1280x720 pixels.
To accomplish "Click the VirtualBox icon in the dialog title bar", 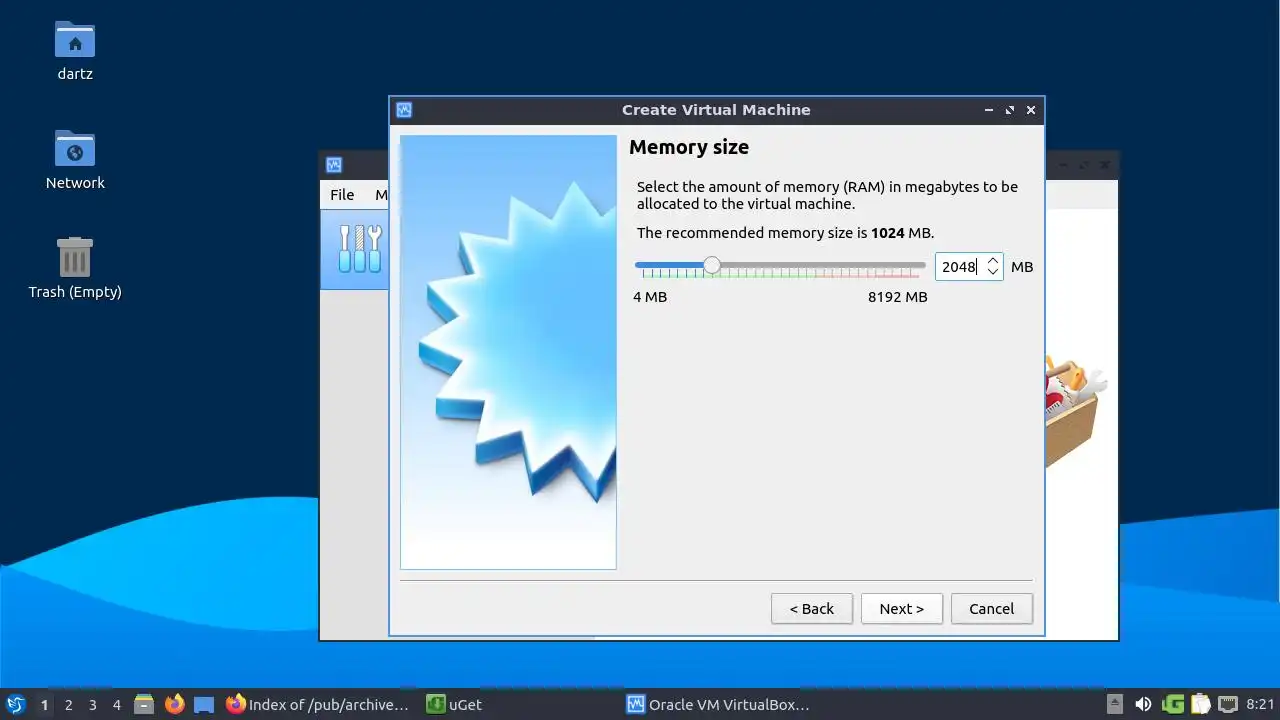I will click(x=404, y=110).
